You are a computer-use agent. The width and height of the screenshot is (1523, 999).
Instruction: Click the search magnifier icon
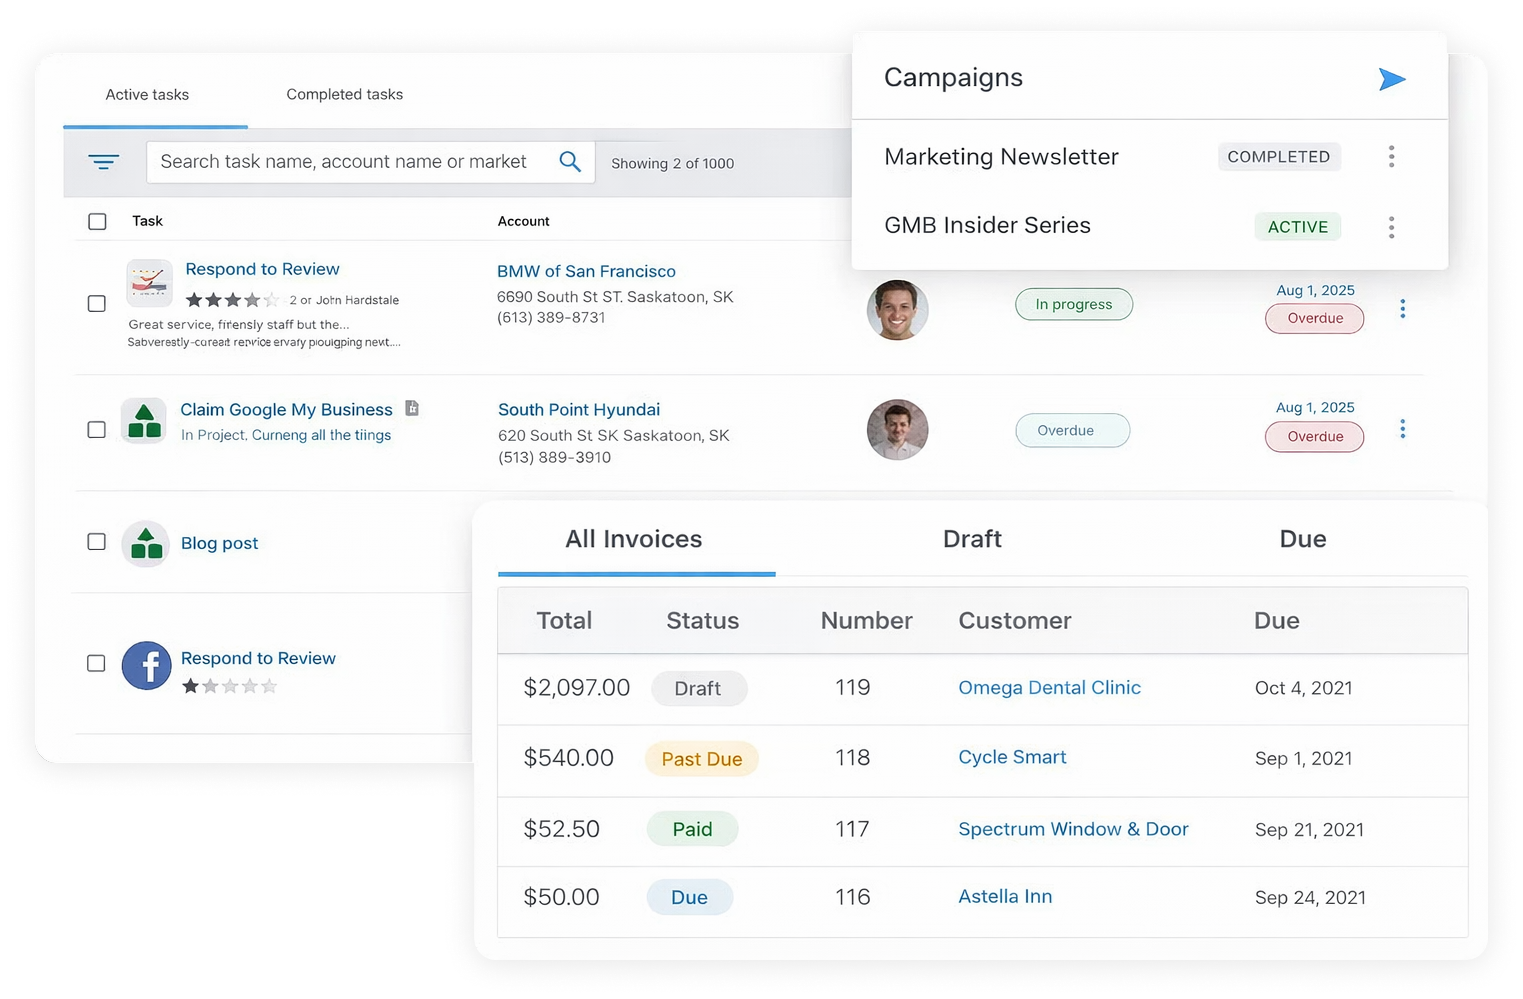[570, 161]
